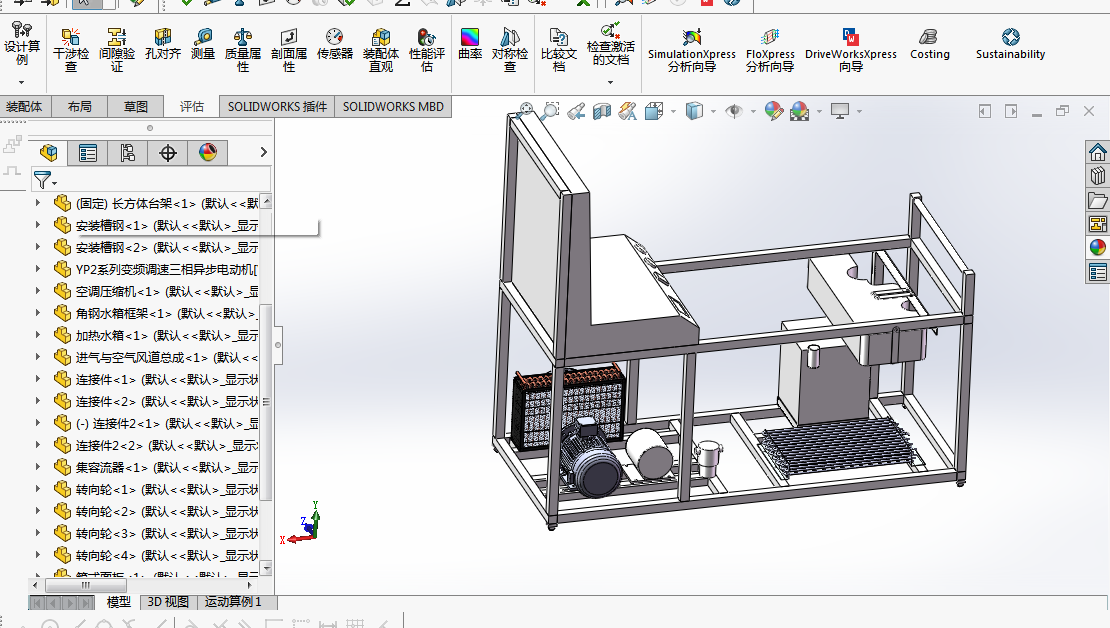Expand the 空调压缩机<1> tree node
Viewport: 1110px width, 628px height.
38,291
